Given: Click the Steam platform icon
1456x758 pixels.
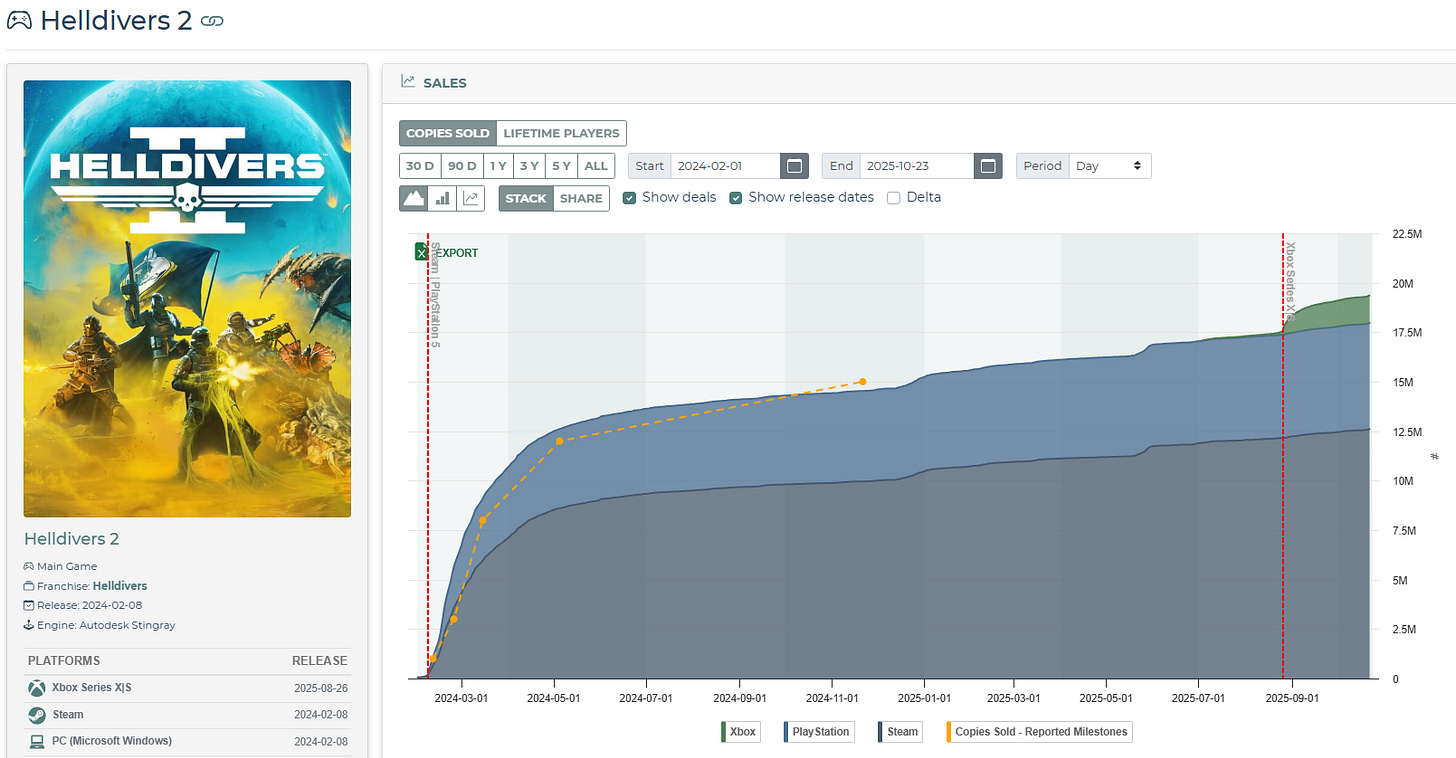Looking at the screenshot, I should tap(37, 715).
